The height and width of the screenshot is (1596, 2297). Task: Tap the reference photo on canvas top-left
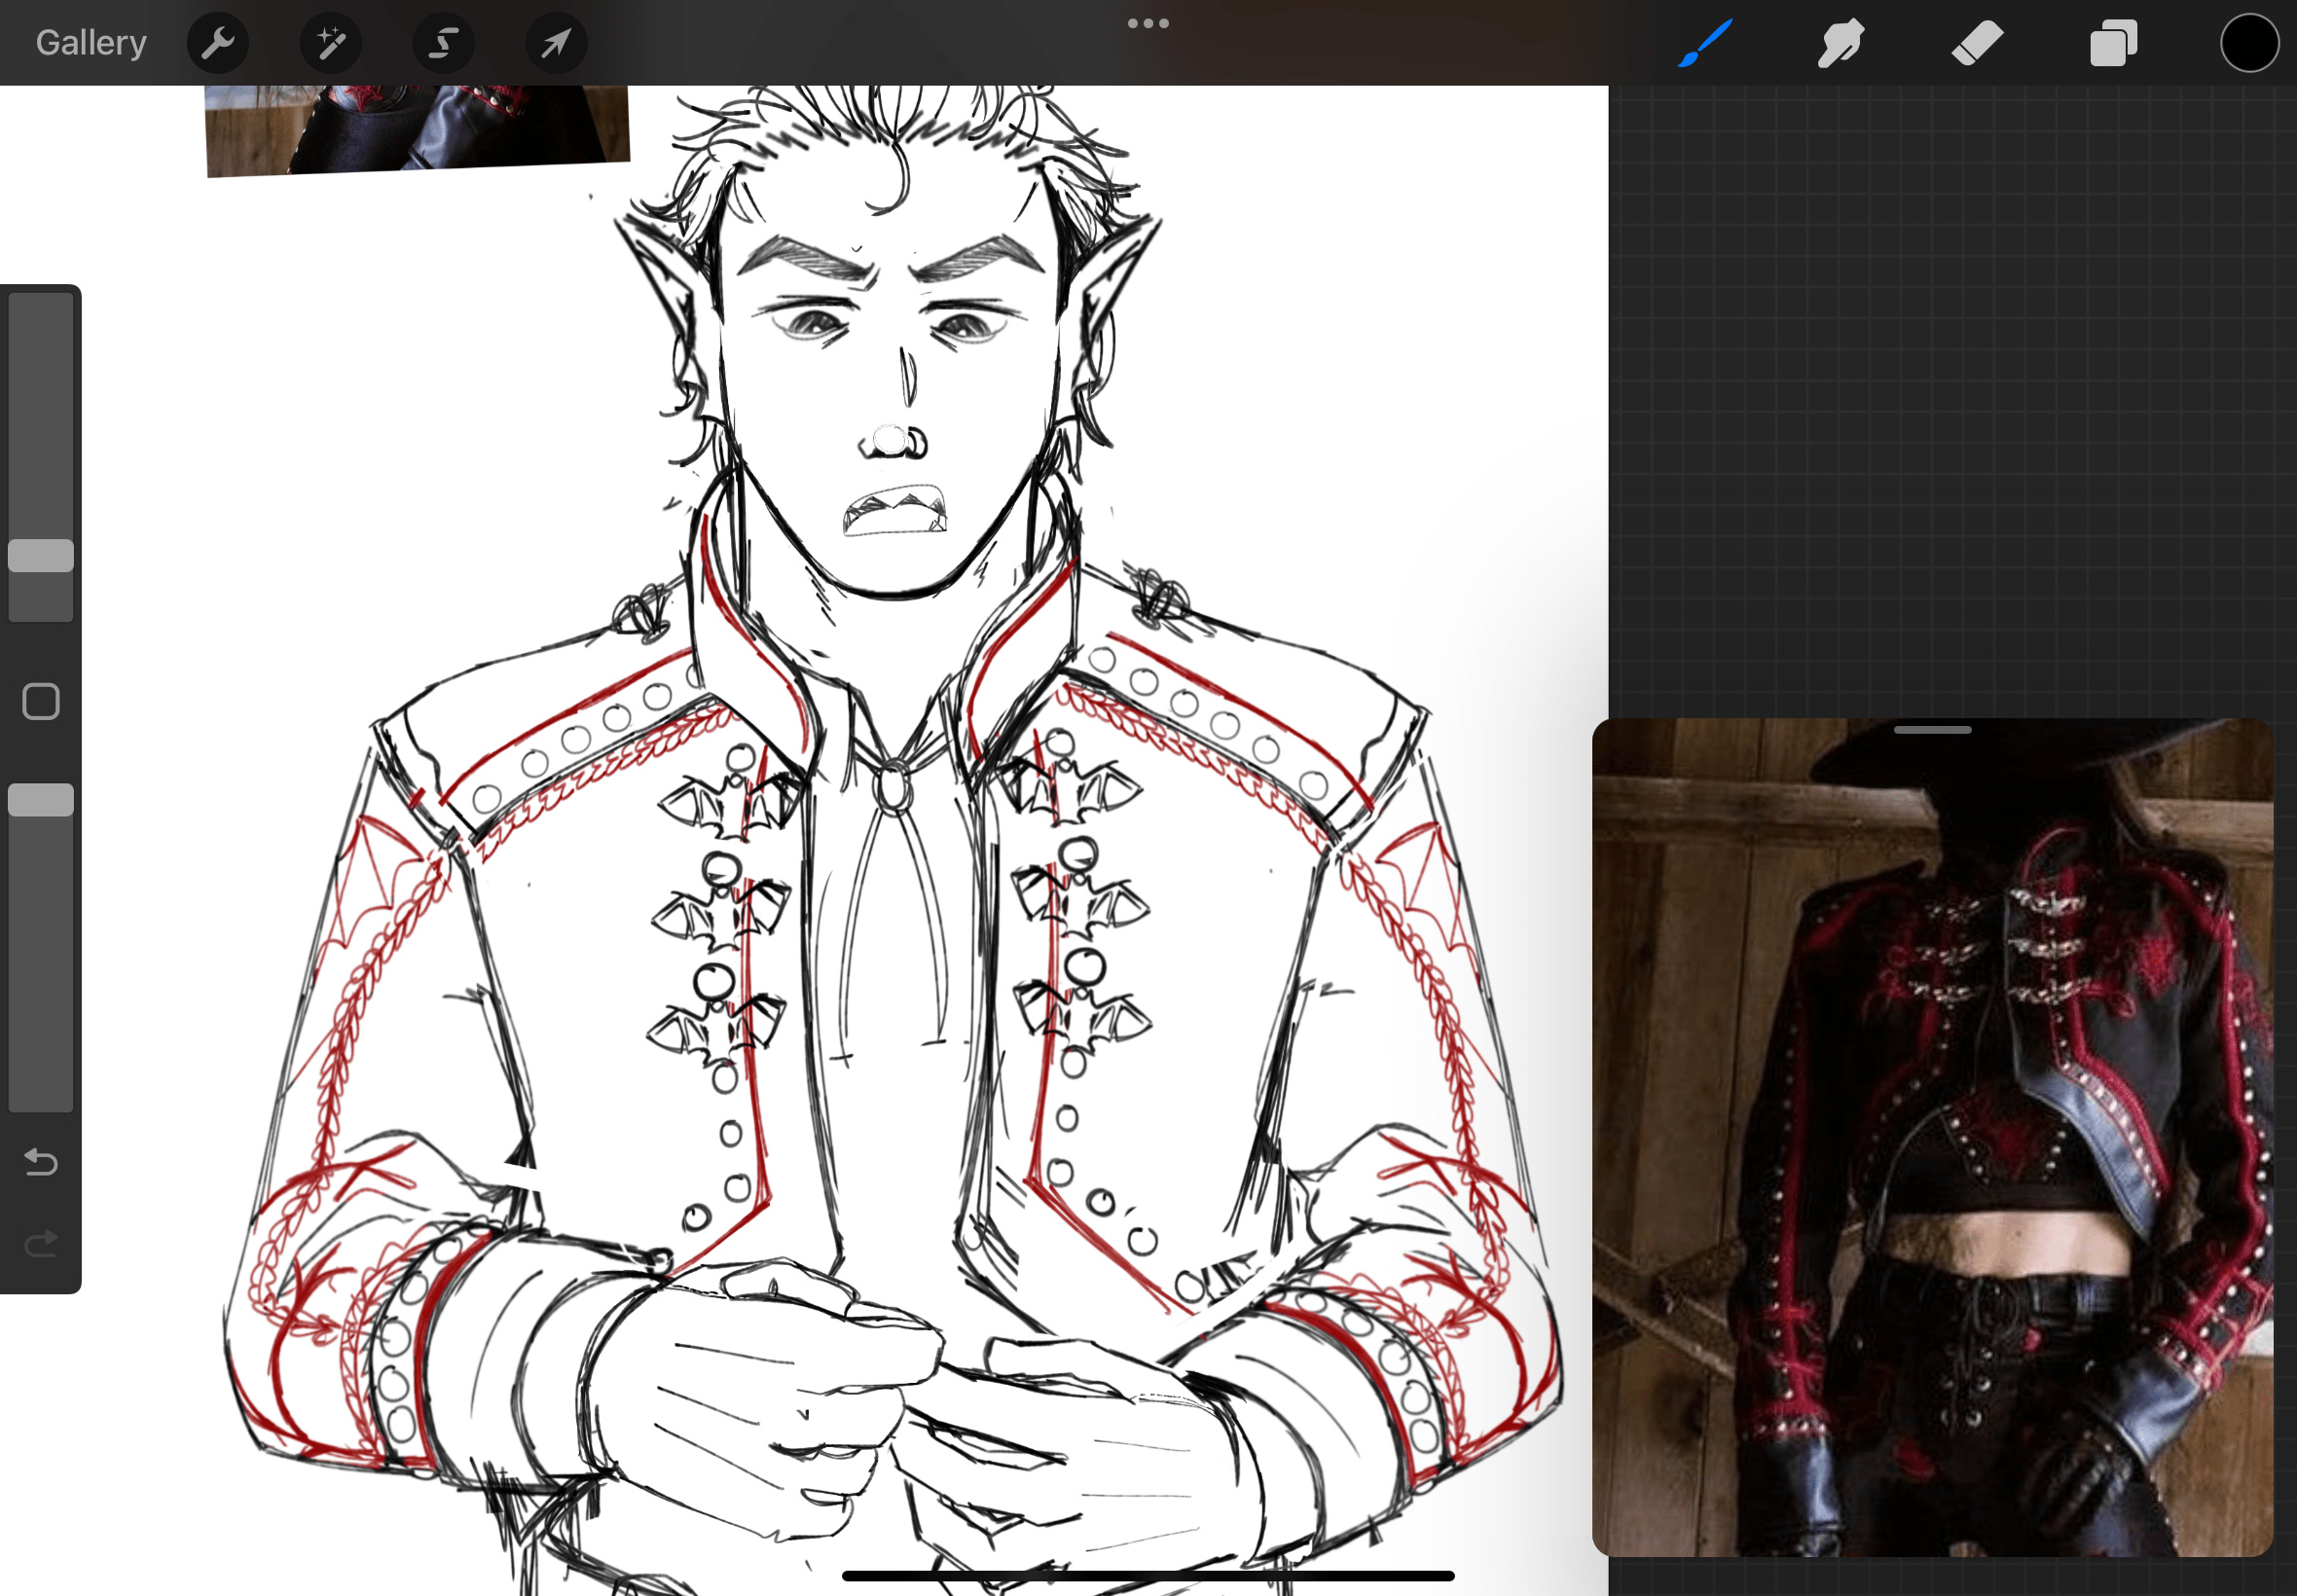(417, 129)
